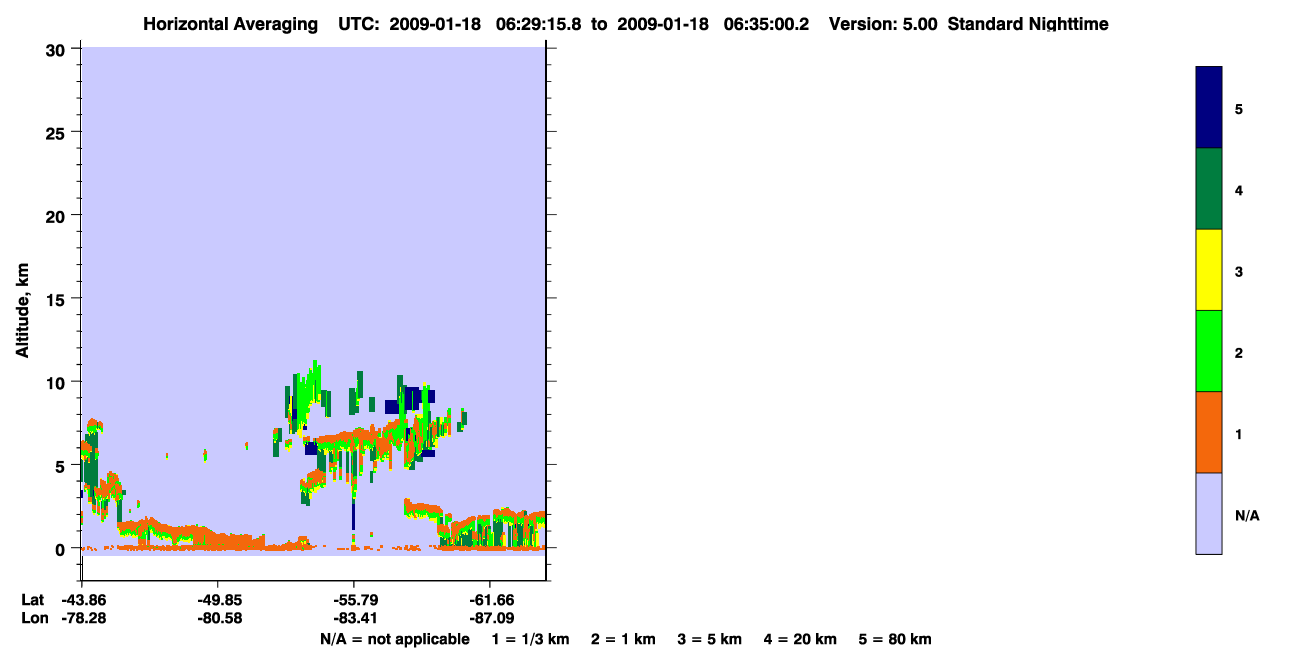Click the orange colorbar segment labeled 1
The image size is (1300, 667).
[1208, 431]
